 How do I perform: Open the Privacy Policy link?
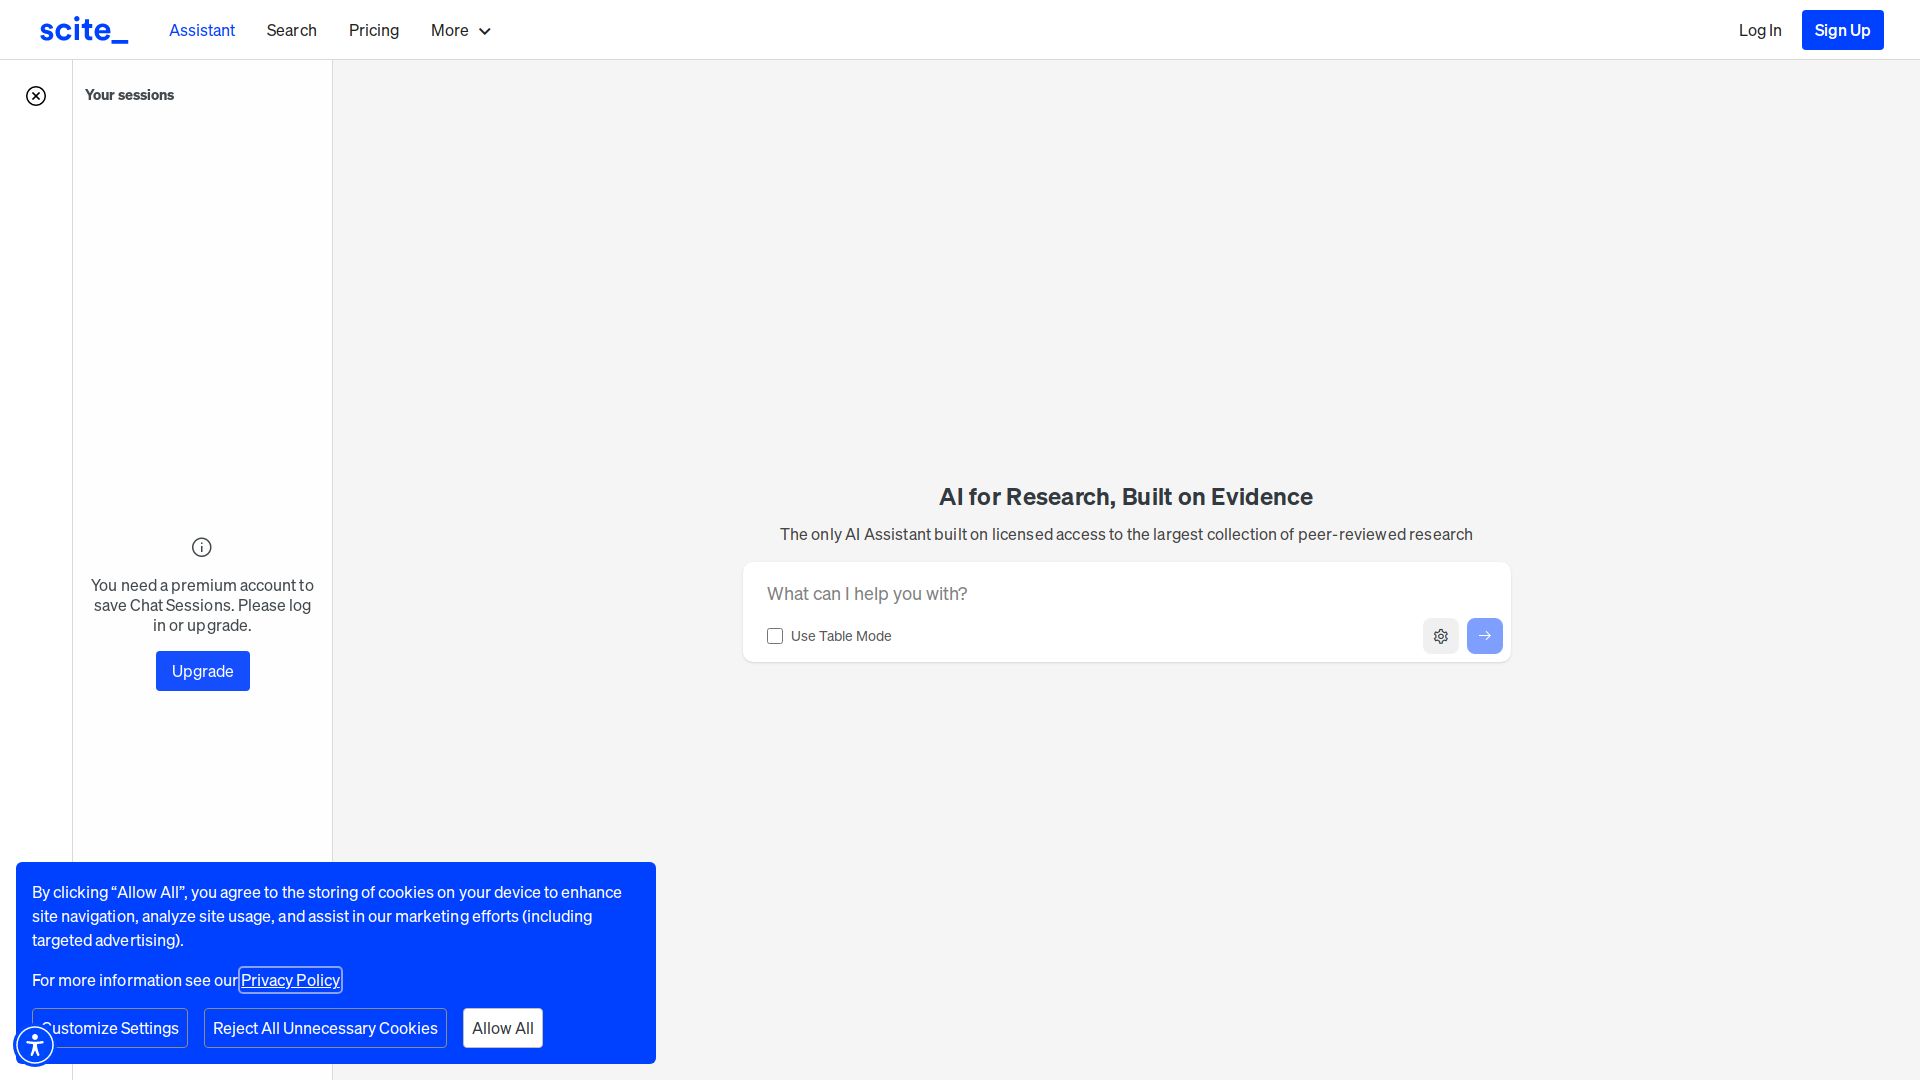point(290,980)
